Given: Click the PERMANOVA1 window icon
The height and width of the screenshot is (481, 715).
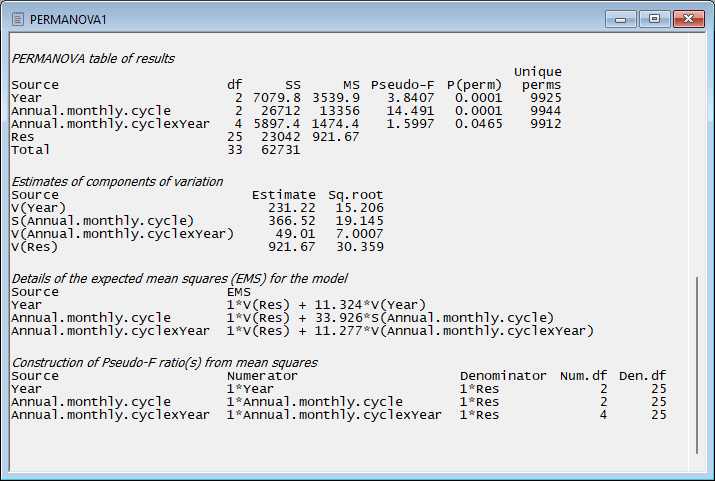Looking at the screenshot, I should click(17, 19).
